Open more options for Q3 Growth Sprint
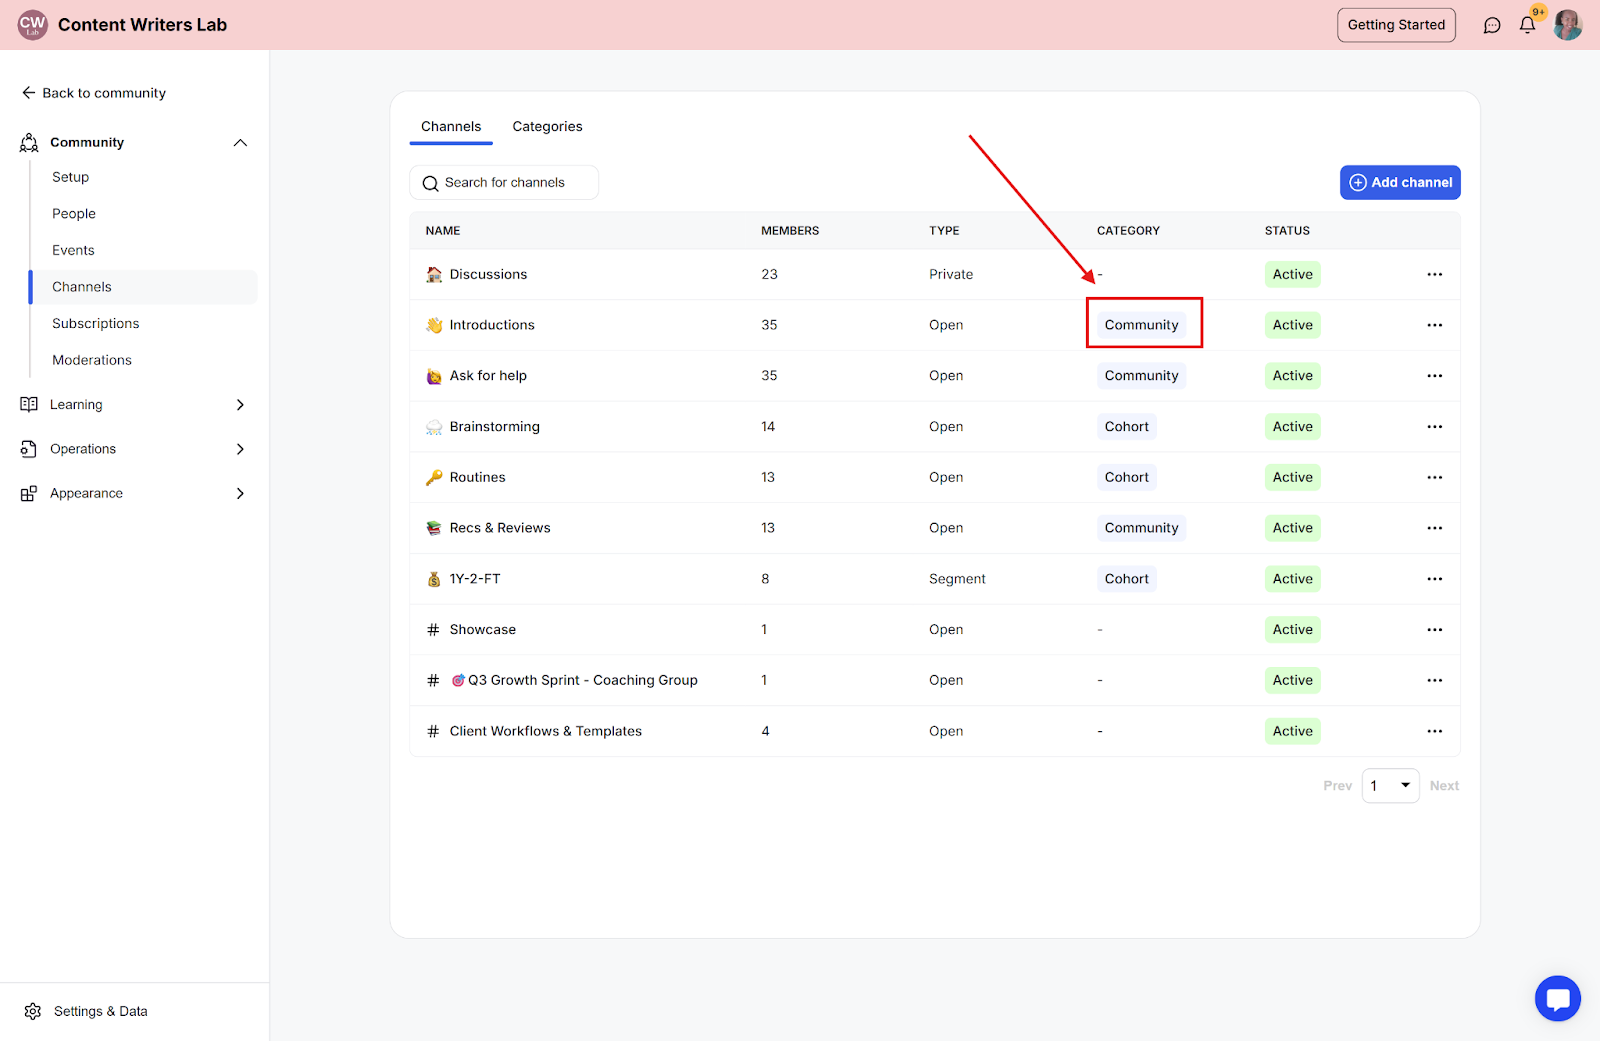Viewport: 1600px width, 1041px height. 1435,681
